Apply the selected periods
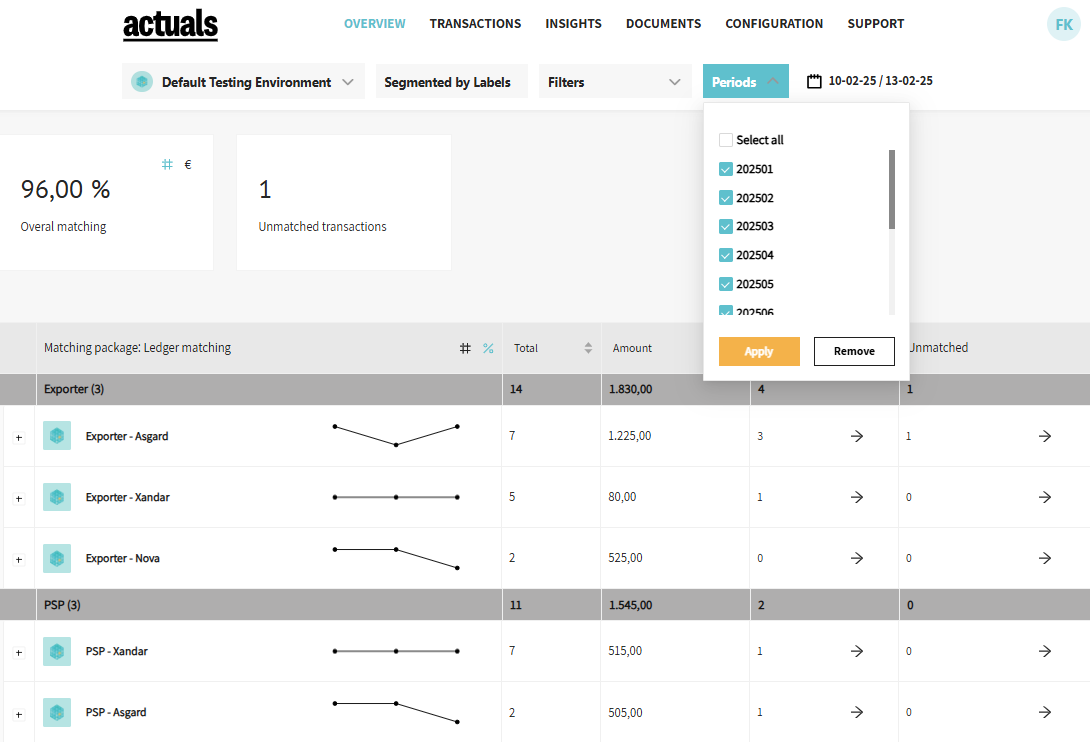1090x742 pixels. (x=759, y=351)
